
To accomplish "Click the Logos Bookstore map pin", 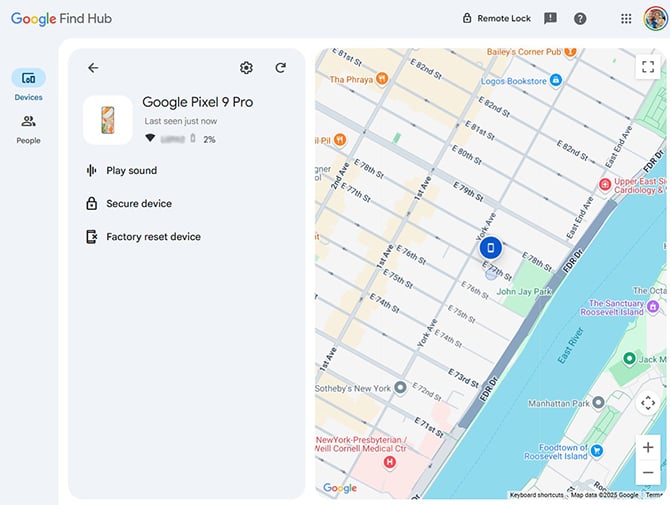I will point(555,80).
